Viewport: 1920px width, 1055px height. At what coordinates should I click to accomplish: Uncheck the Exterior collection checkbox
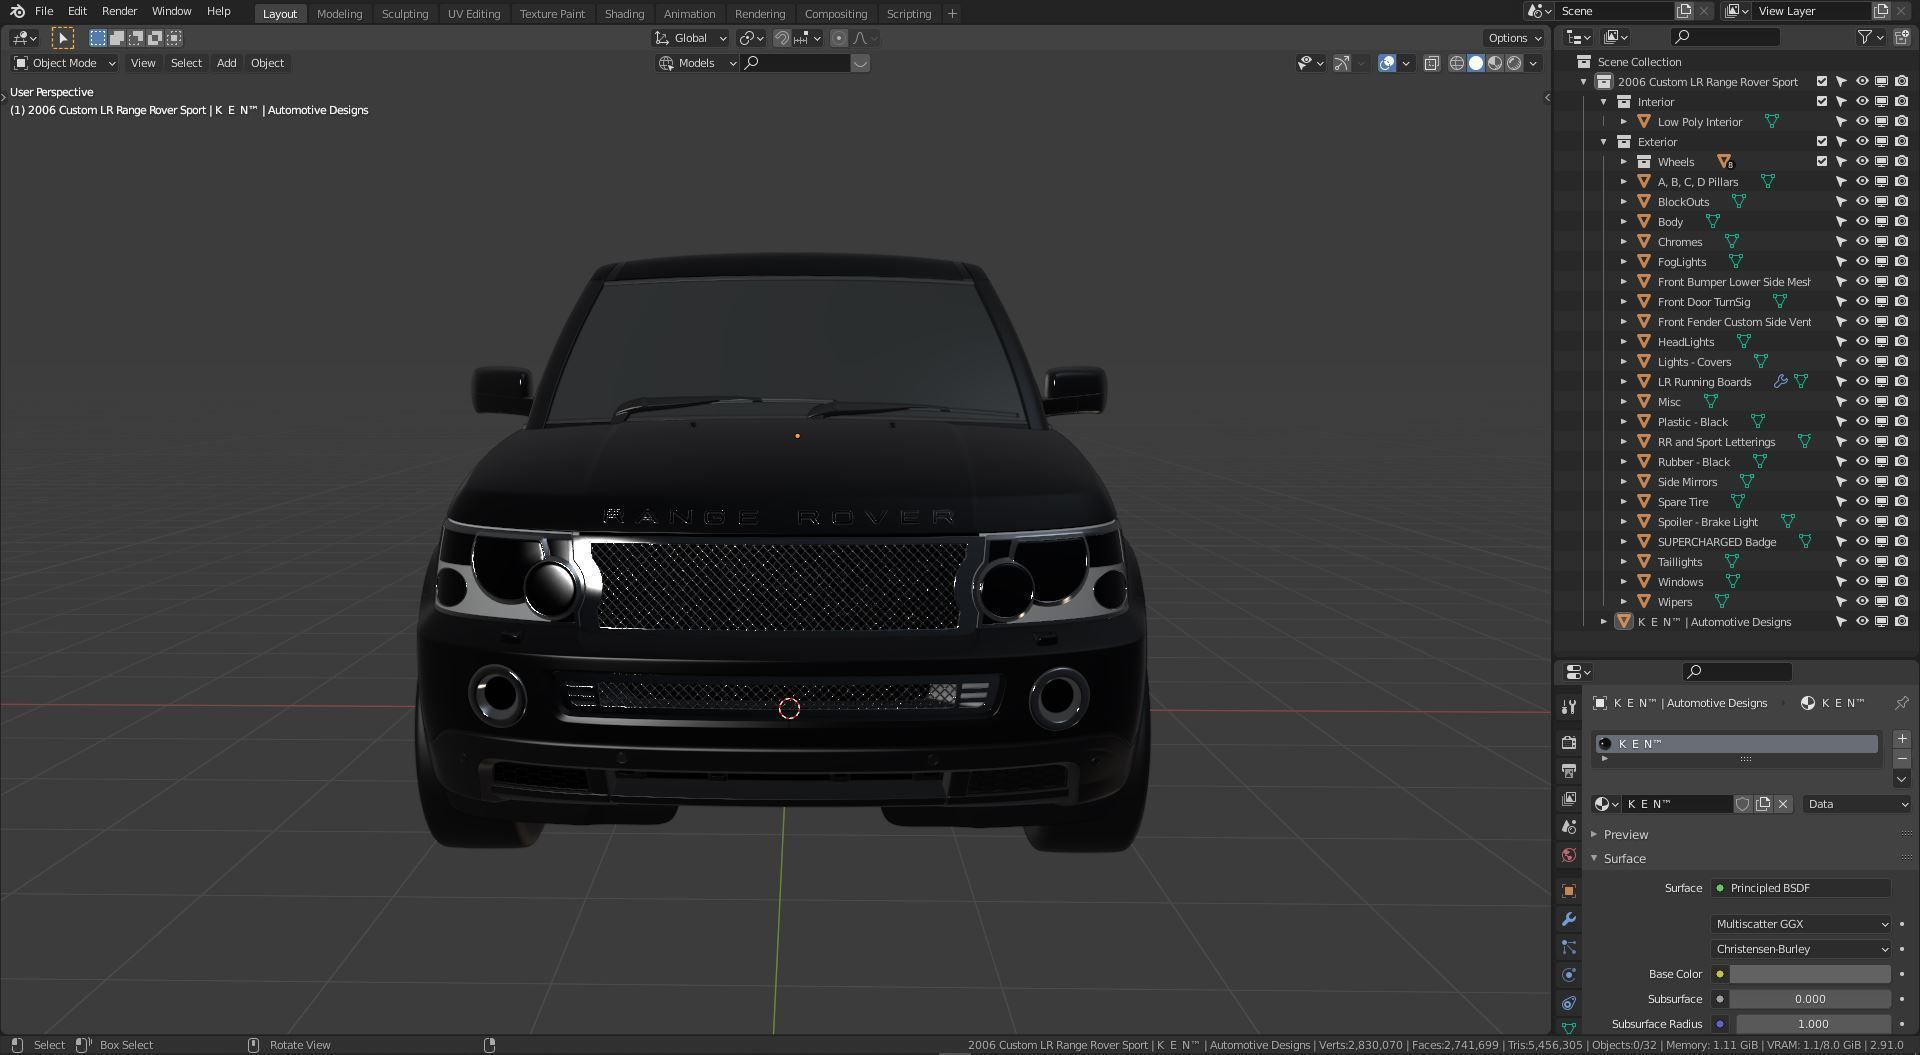click(x=1822, y=141)
